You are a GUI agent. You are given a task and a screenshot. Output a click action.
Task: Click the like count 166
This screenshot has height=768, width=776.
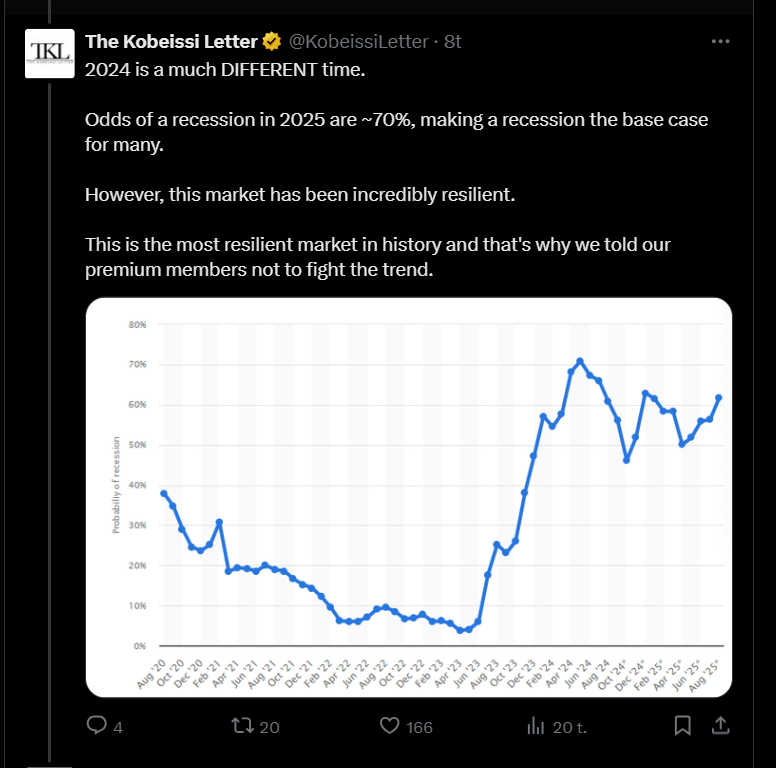[420, 727]
